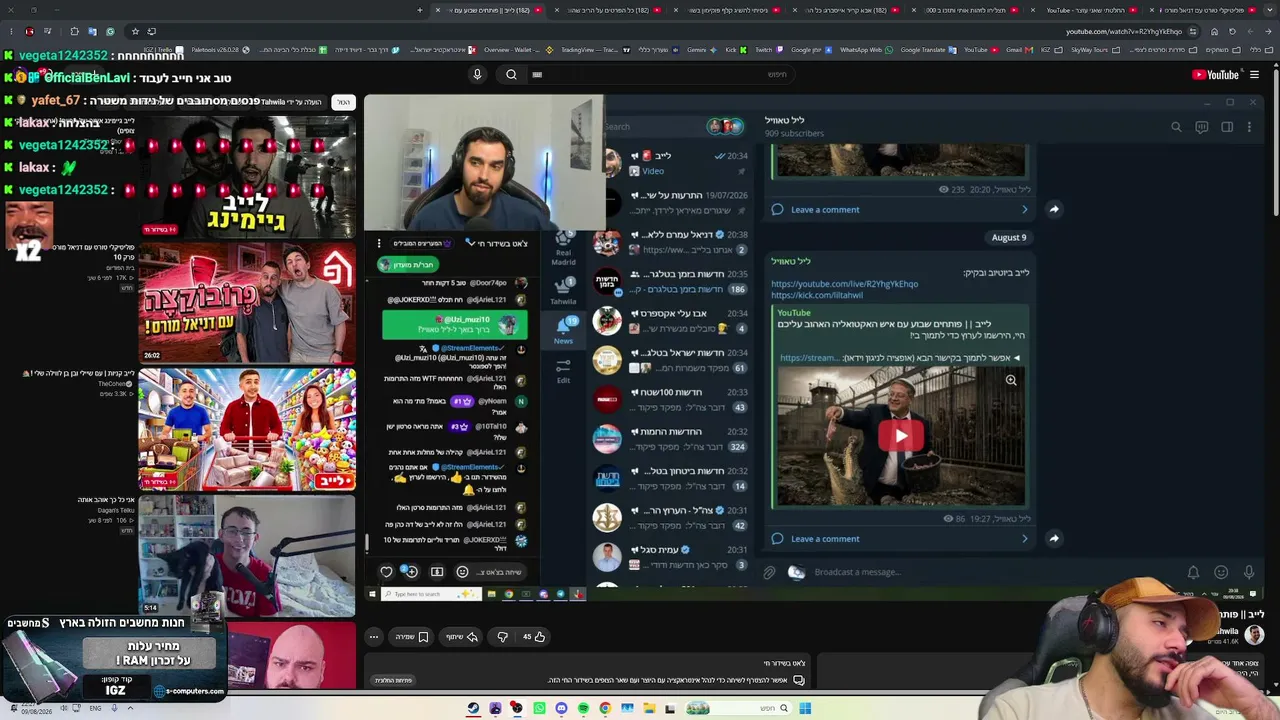Image resolution: width=1280 pixels, height=720 pixels.
Task: Share the upper post via forward arrow
Action: [x=1054, y=210]
